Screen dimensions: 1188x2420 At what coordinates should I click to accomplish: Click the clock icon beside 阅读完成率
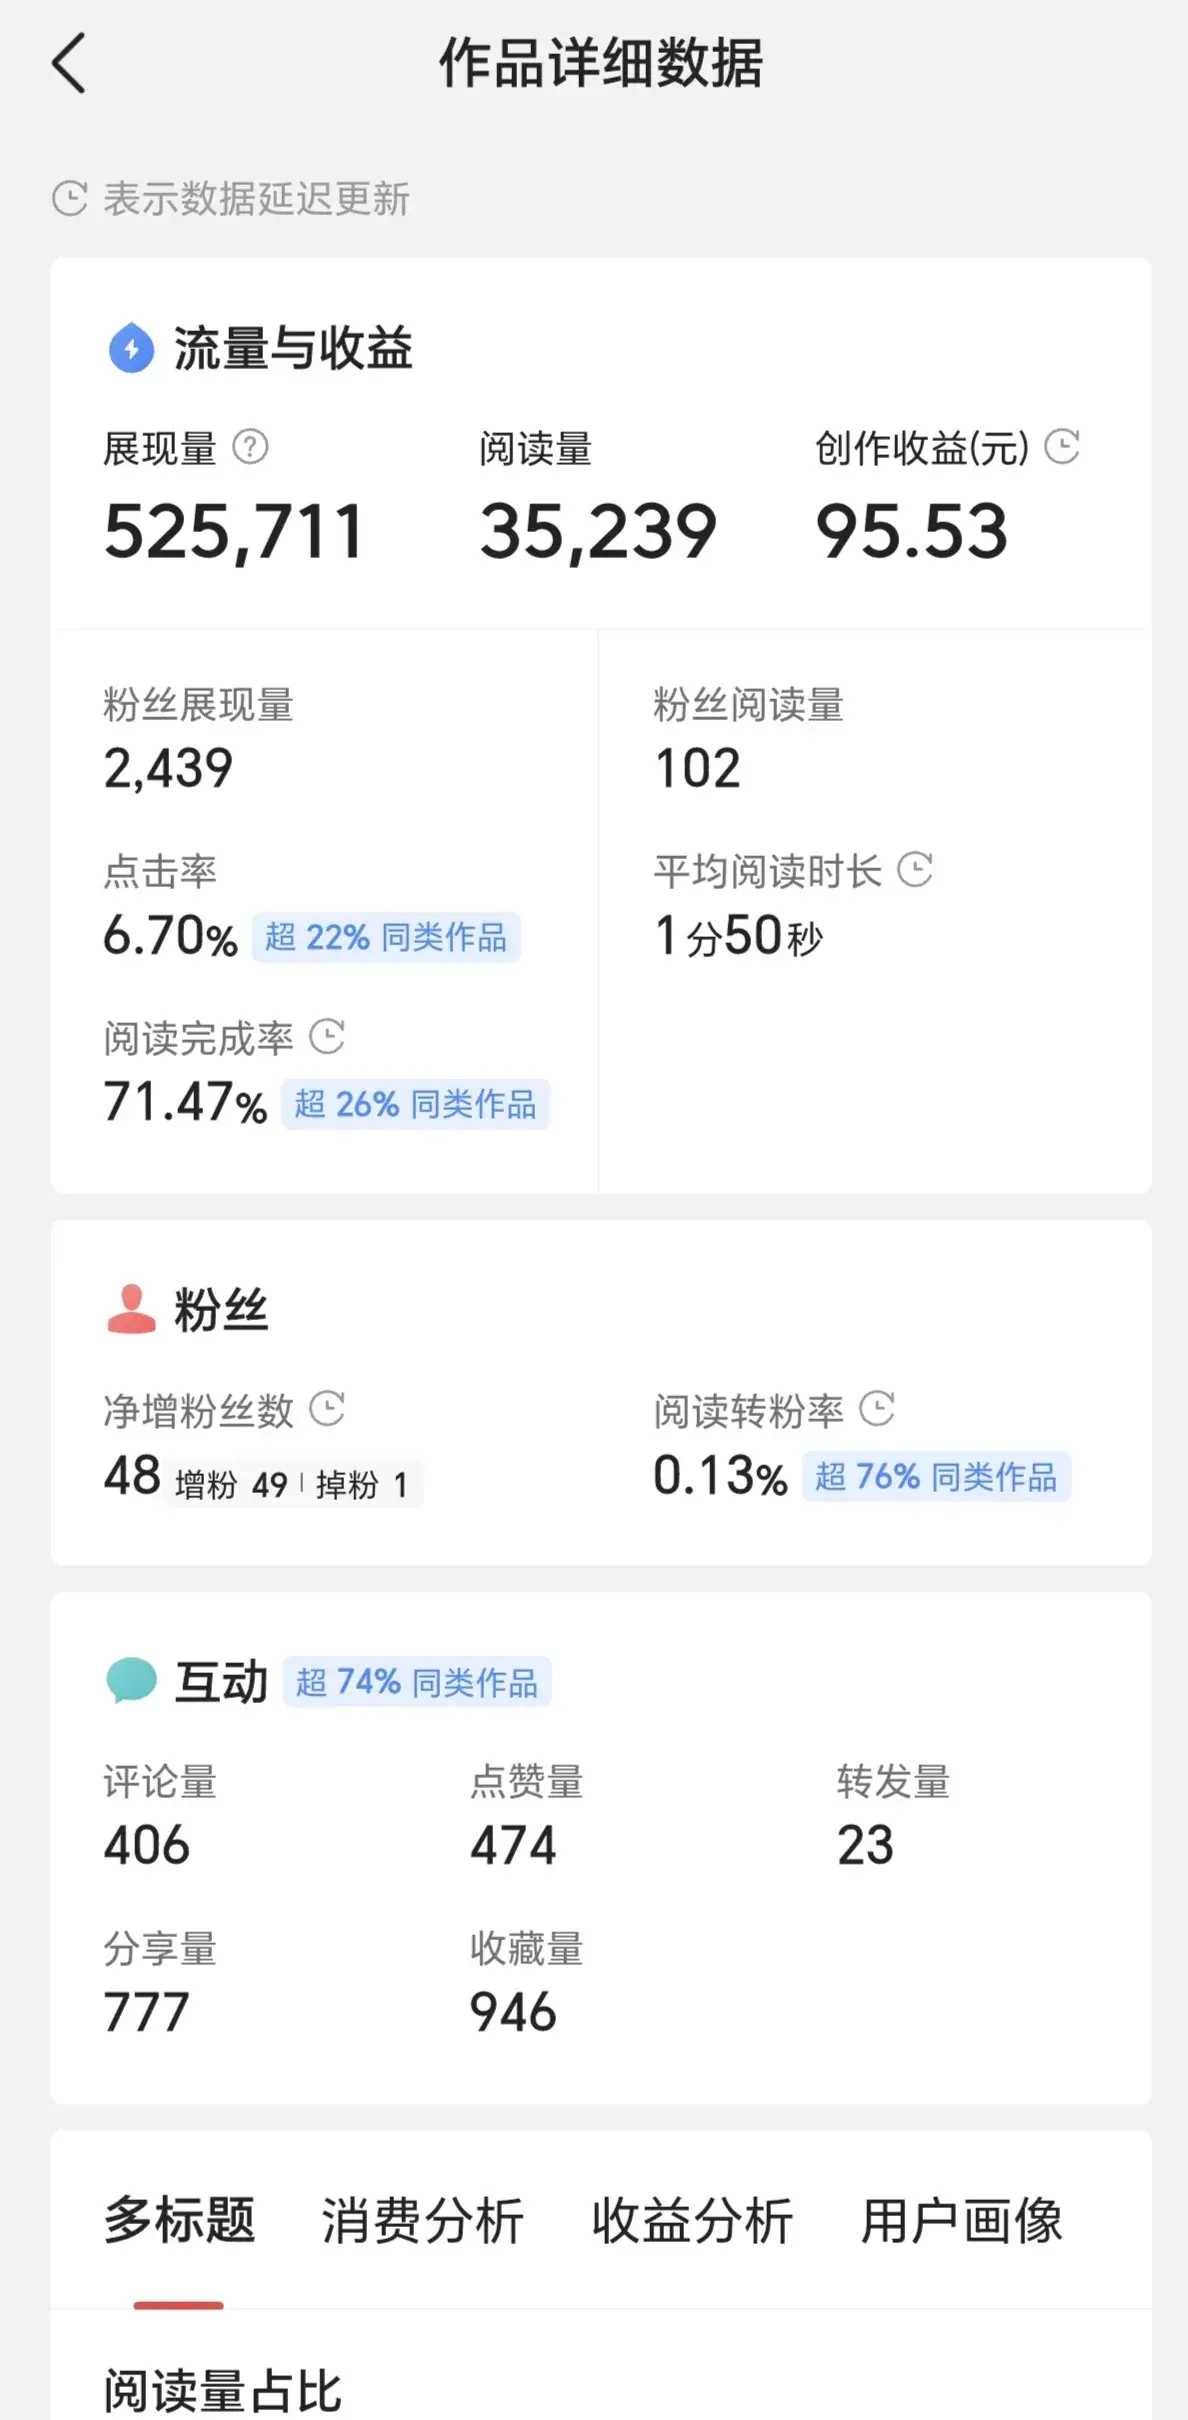point(327,1036)
